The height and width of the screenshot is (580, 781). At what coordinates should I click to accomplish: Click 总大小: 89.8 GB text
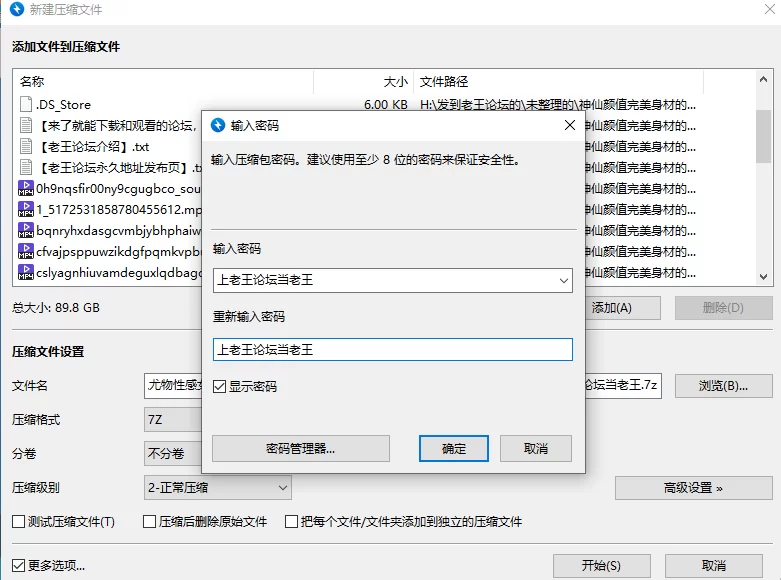[56, 307]
